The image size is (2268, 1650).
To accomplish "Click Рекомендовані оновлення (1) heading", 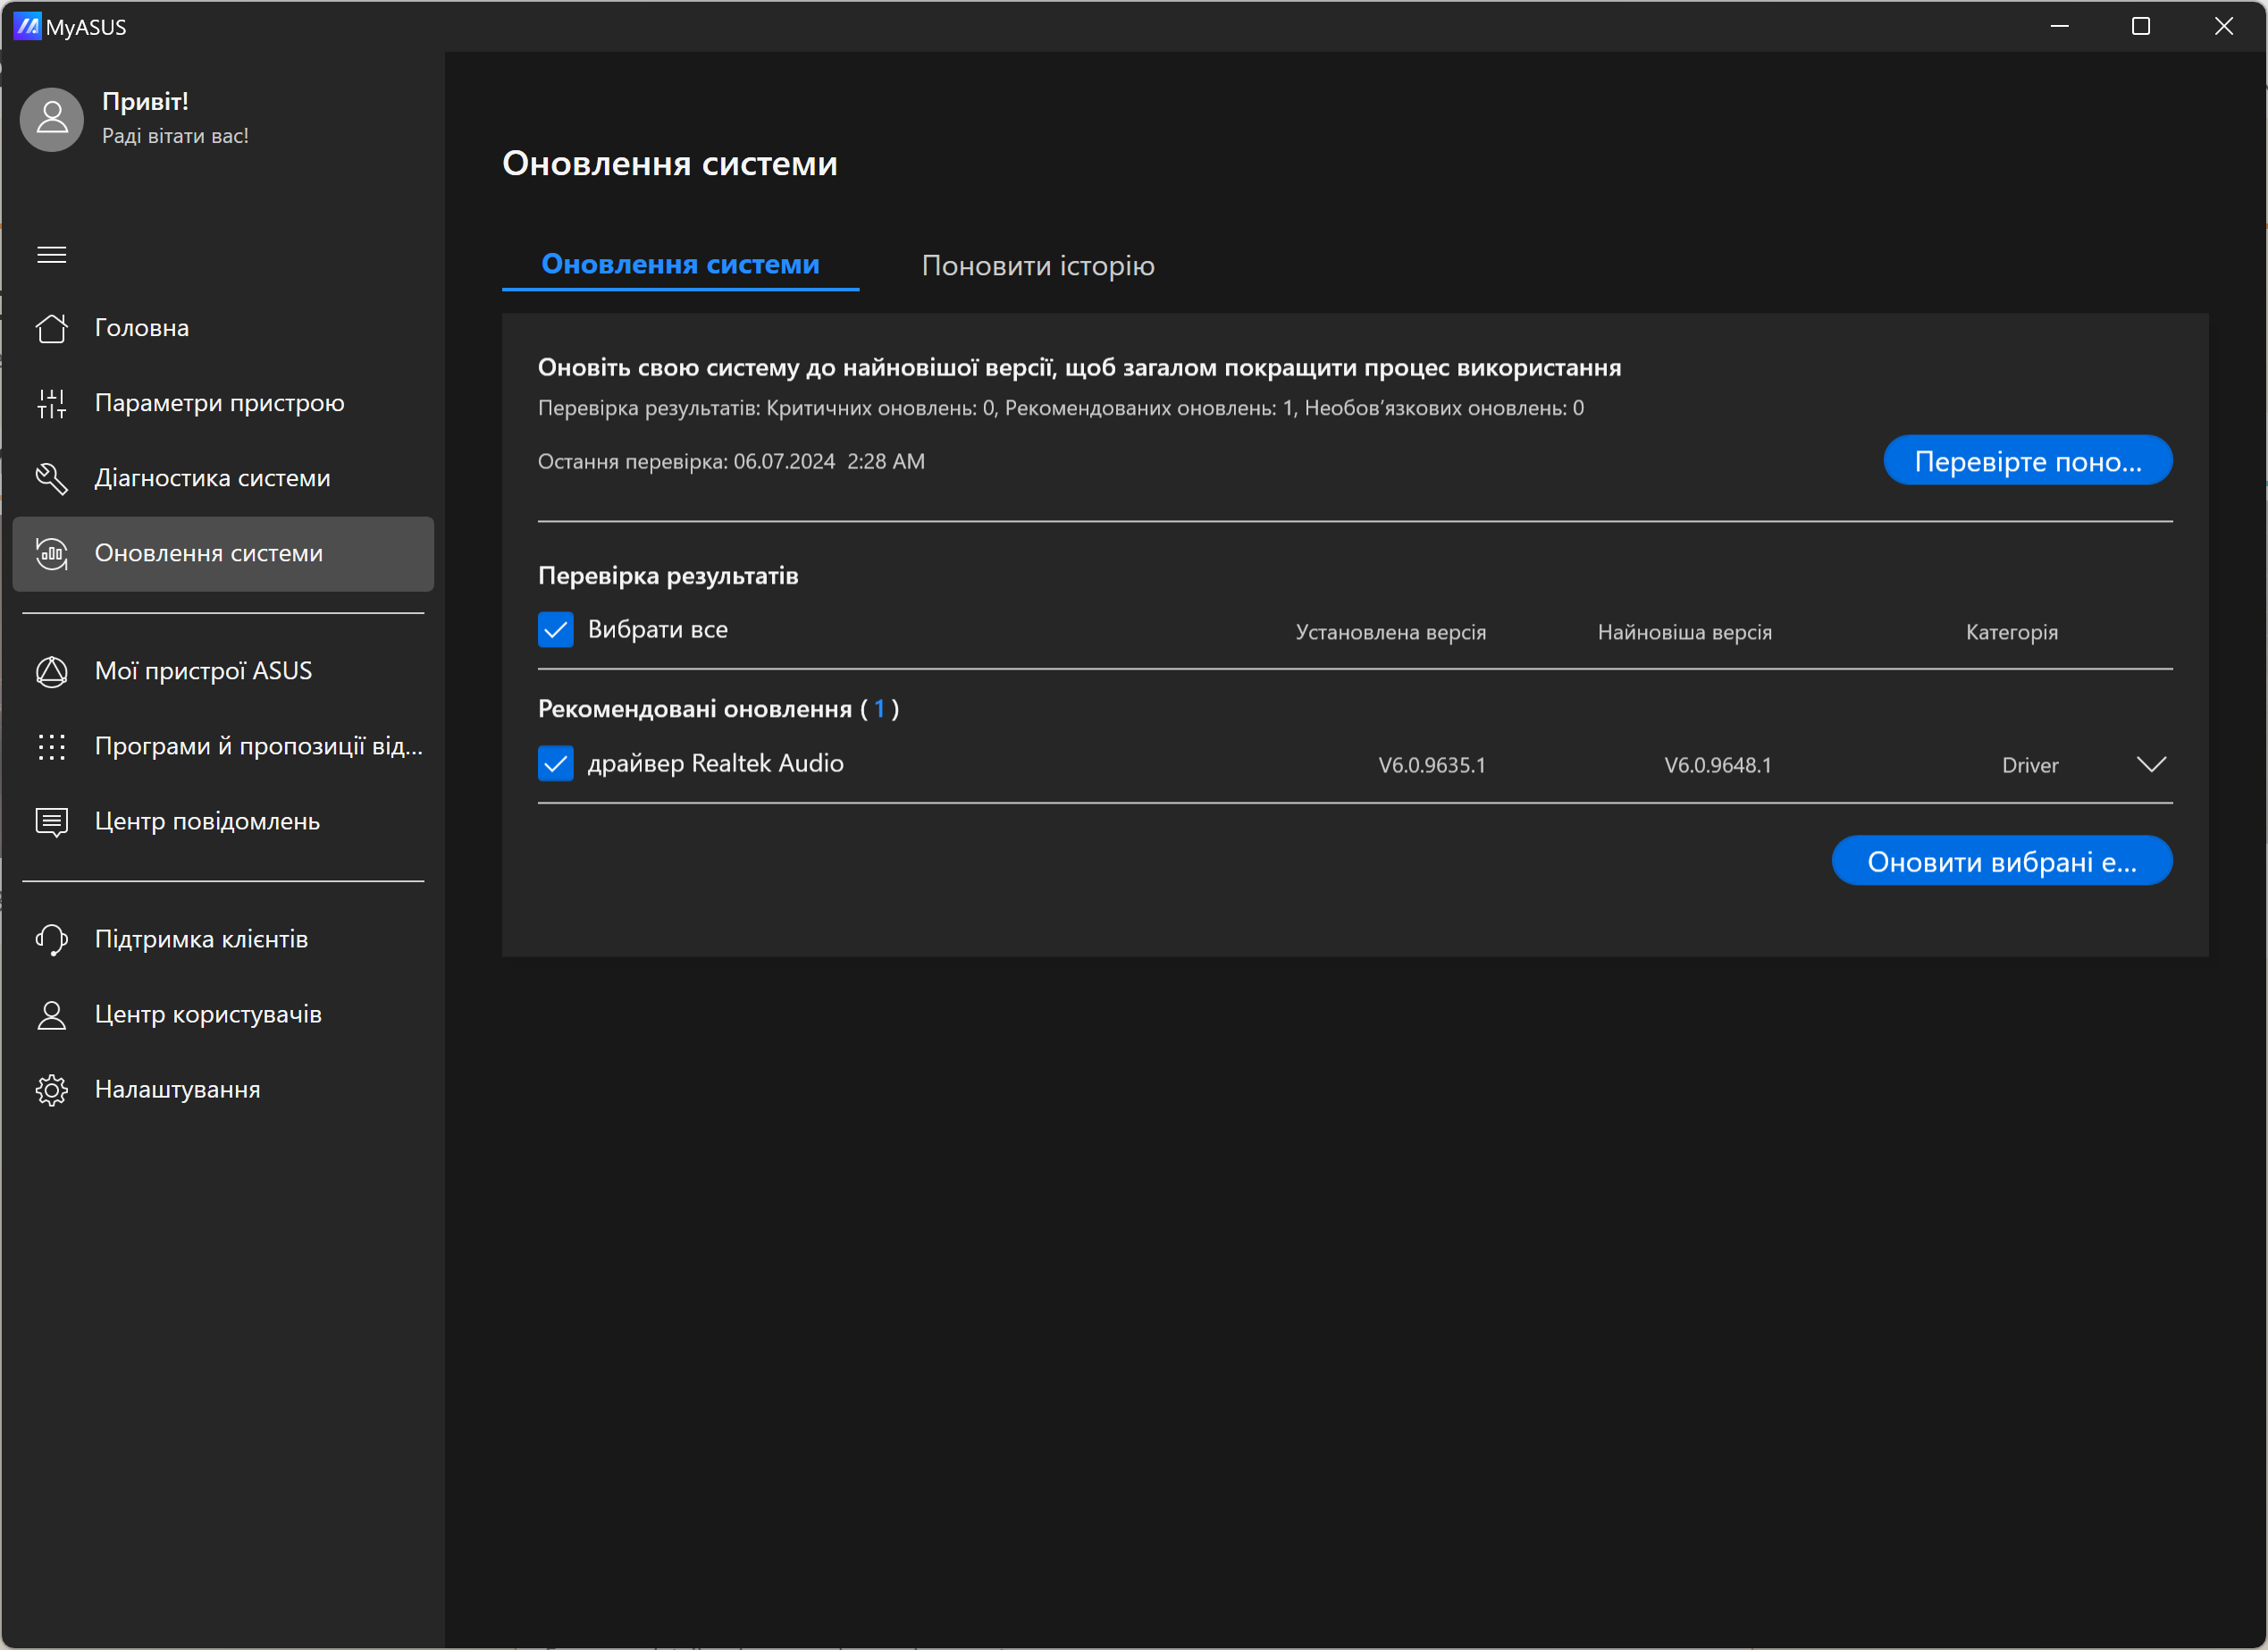I will [x=718, y=709].
